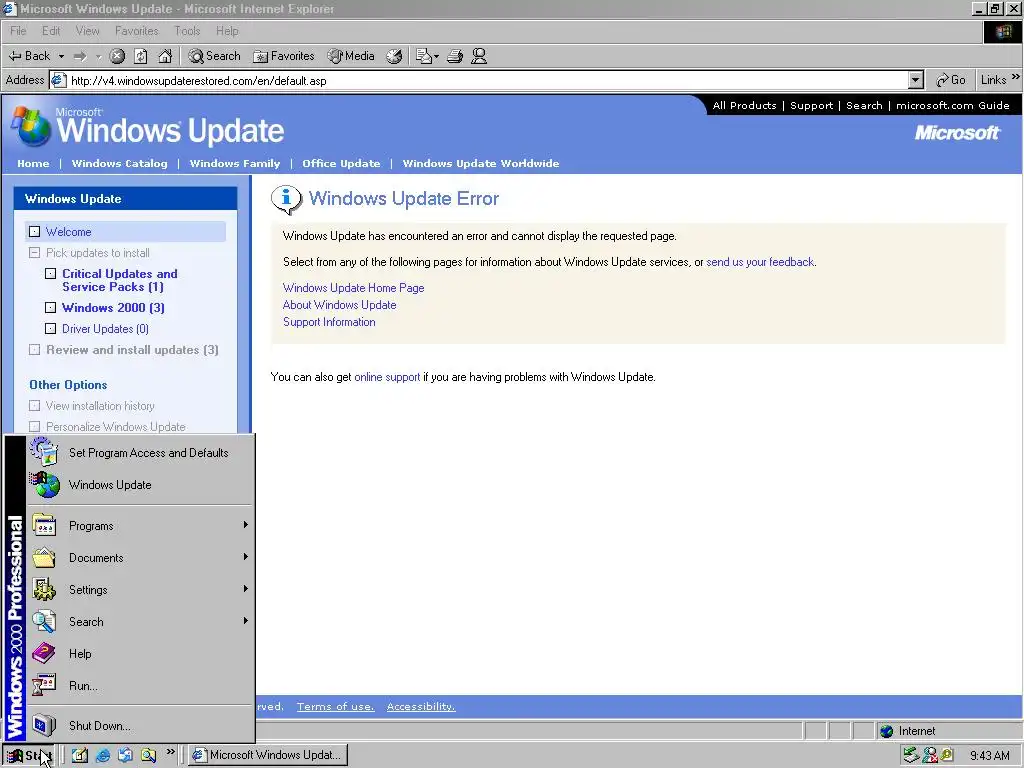Toggle the box beside Welcome
The image size is (1024, 768).
pos(35,232)
